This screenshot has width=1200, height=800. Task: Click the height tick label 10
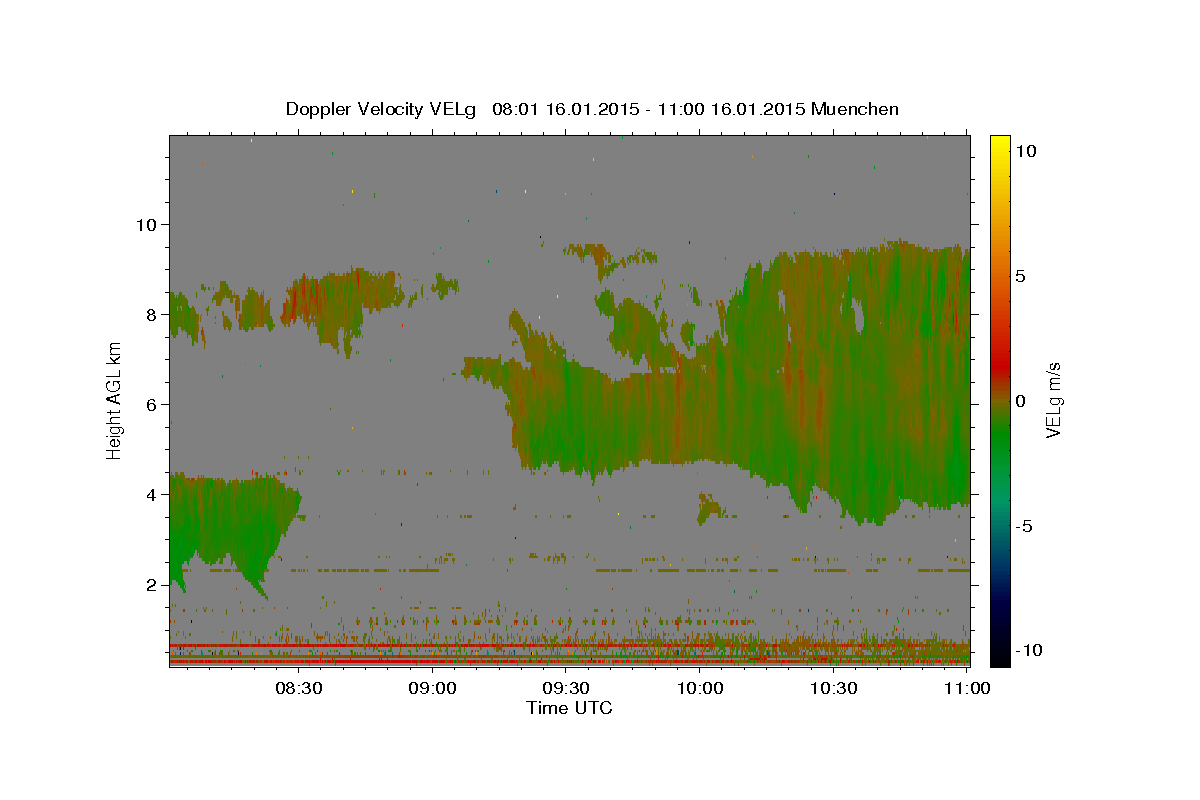(145, 224)
